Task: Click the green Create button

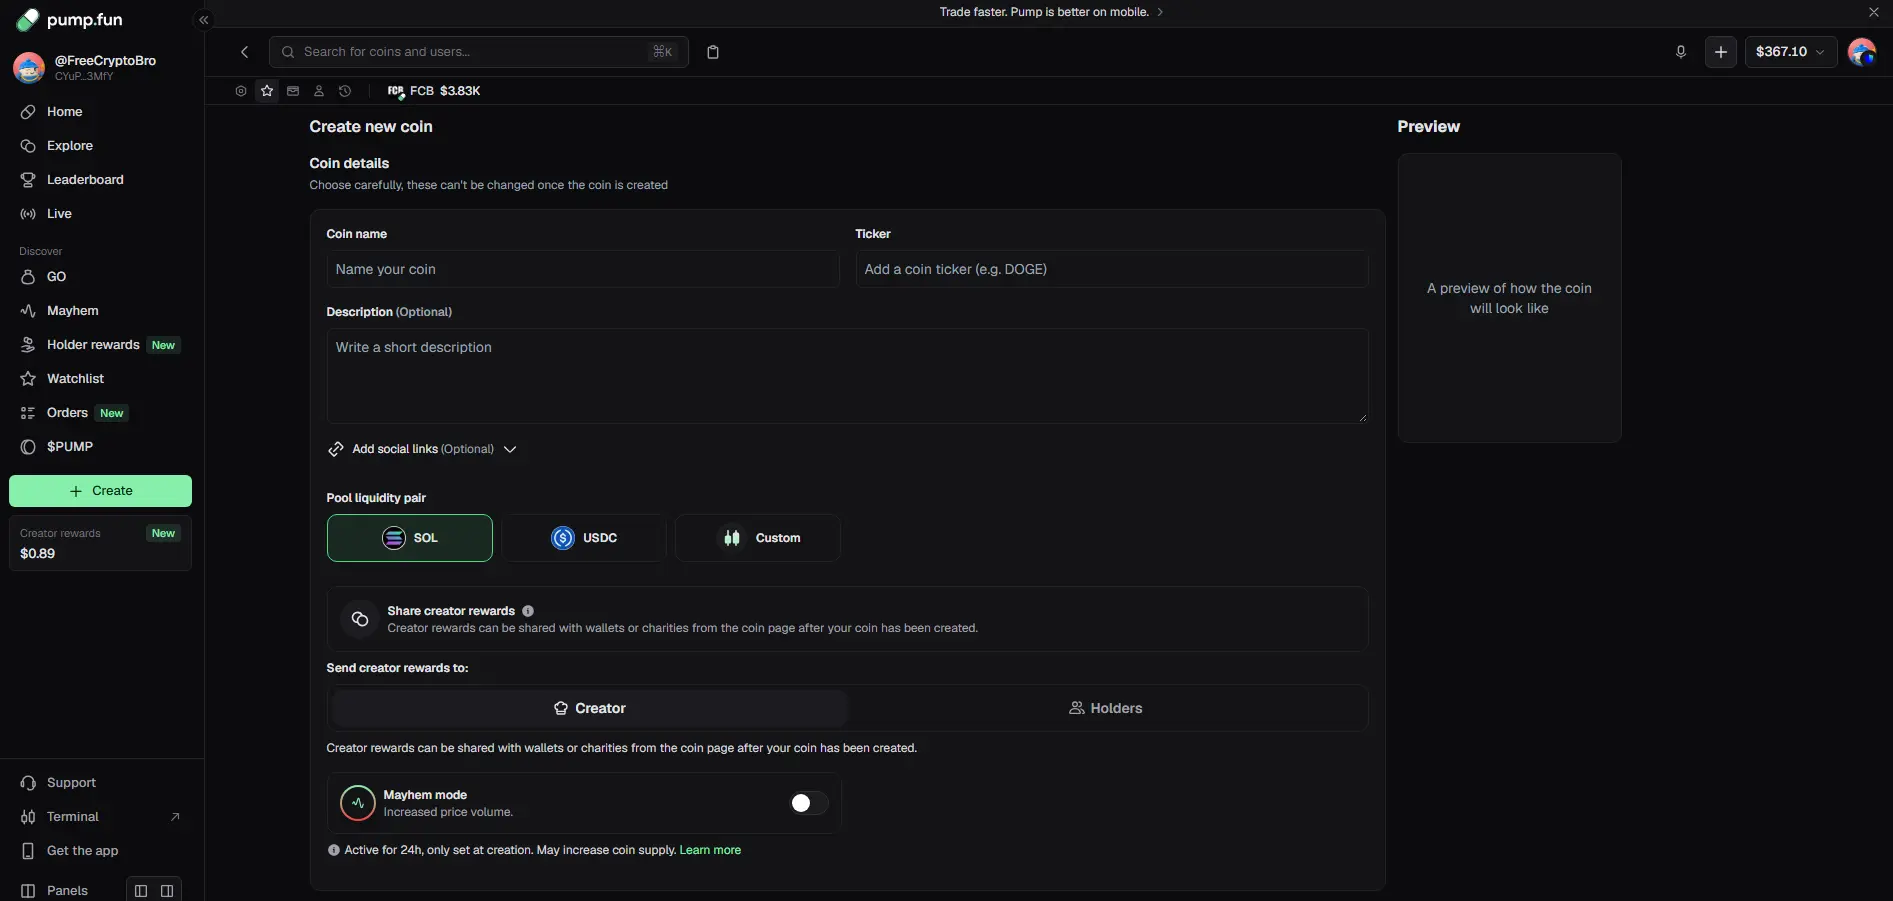Action: point(101,491)
